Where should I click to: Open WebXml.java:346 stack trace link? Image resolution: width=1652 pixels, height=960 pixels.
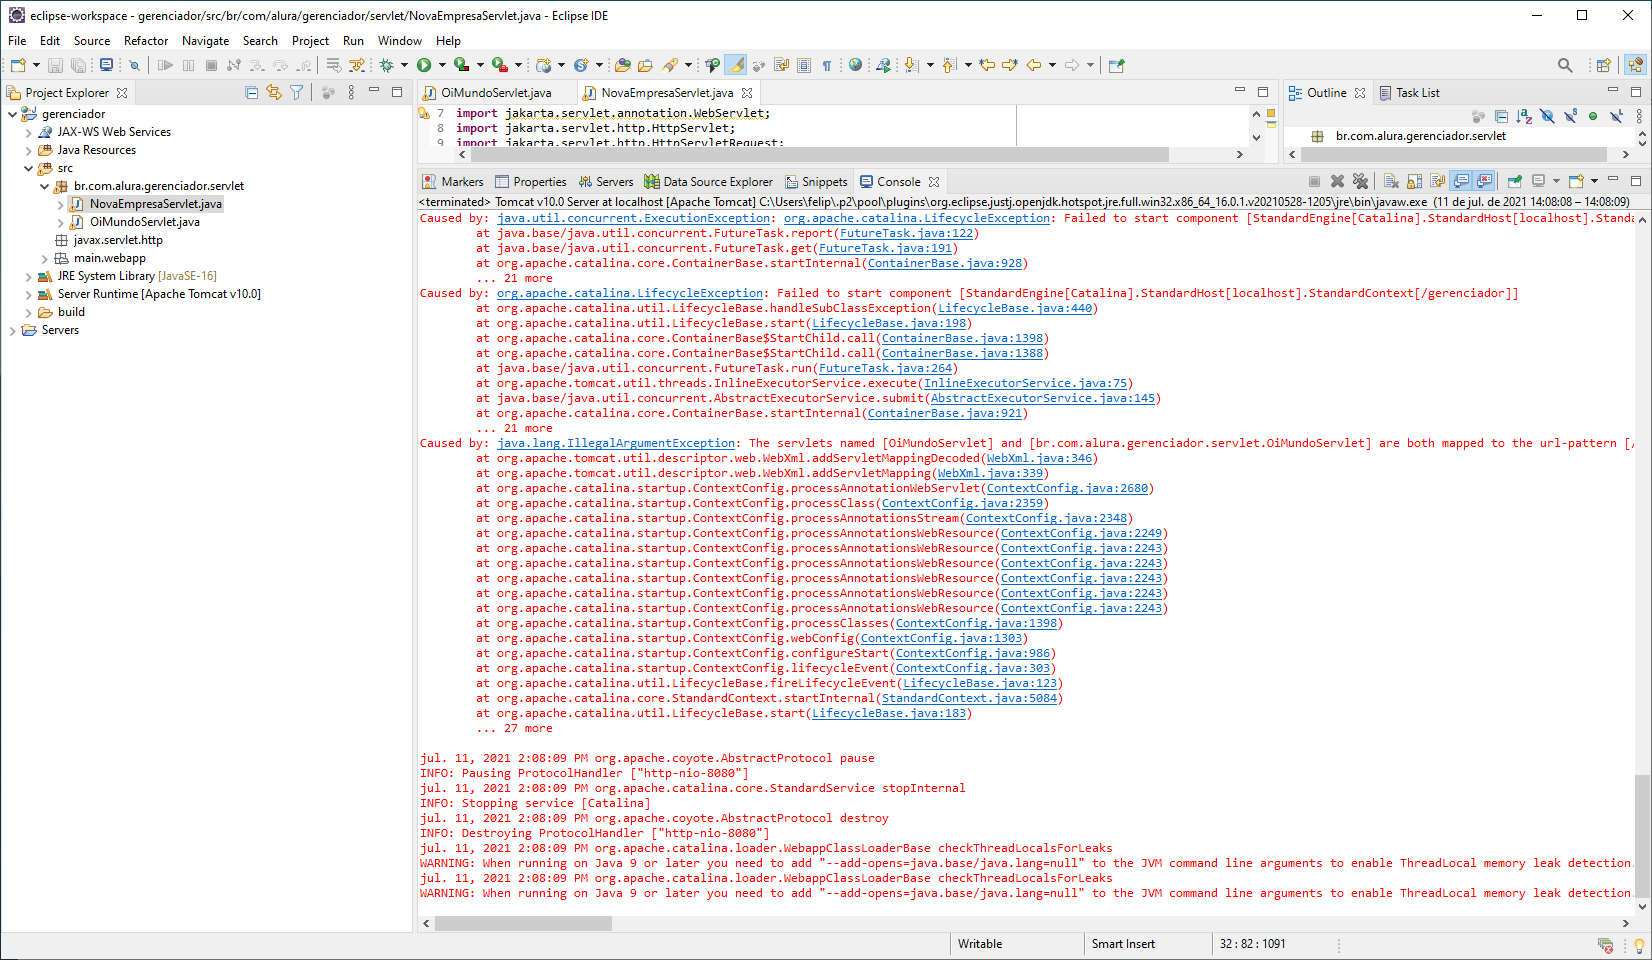[1039, 458]
